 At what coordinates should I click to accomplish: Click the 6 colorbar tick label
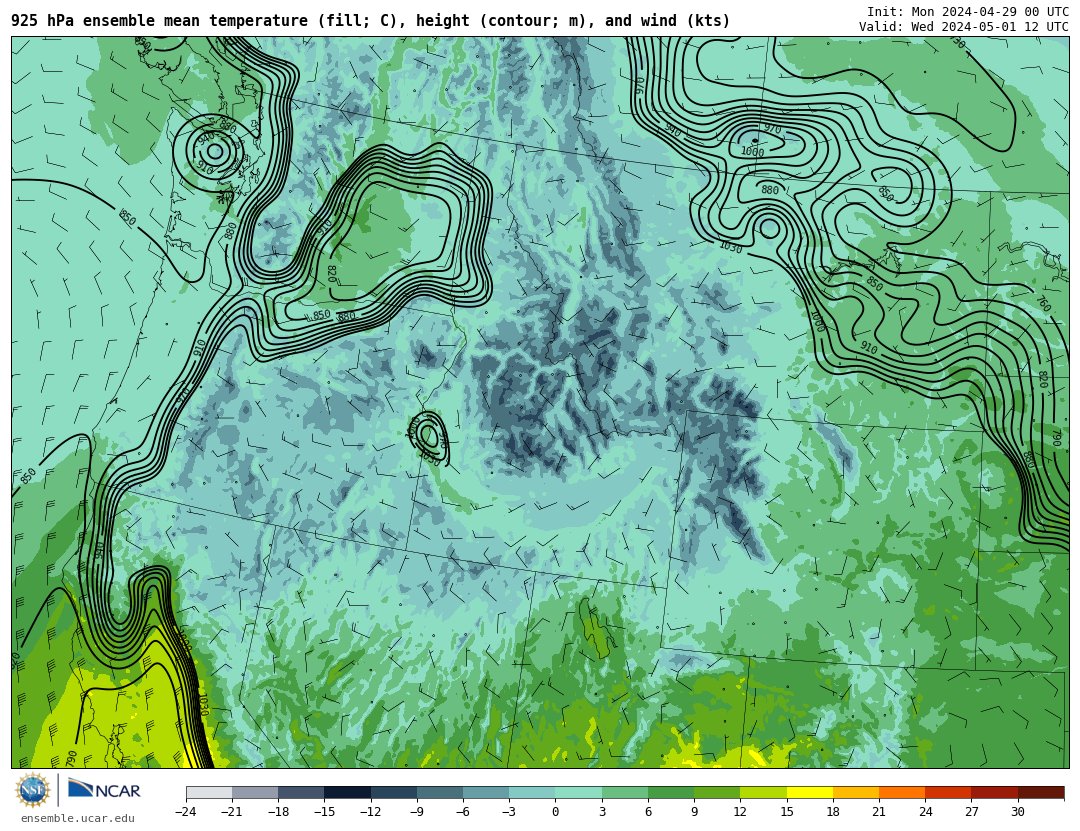(x=648, y=812)
